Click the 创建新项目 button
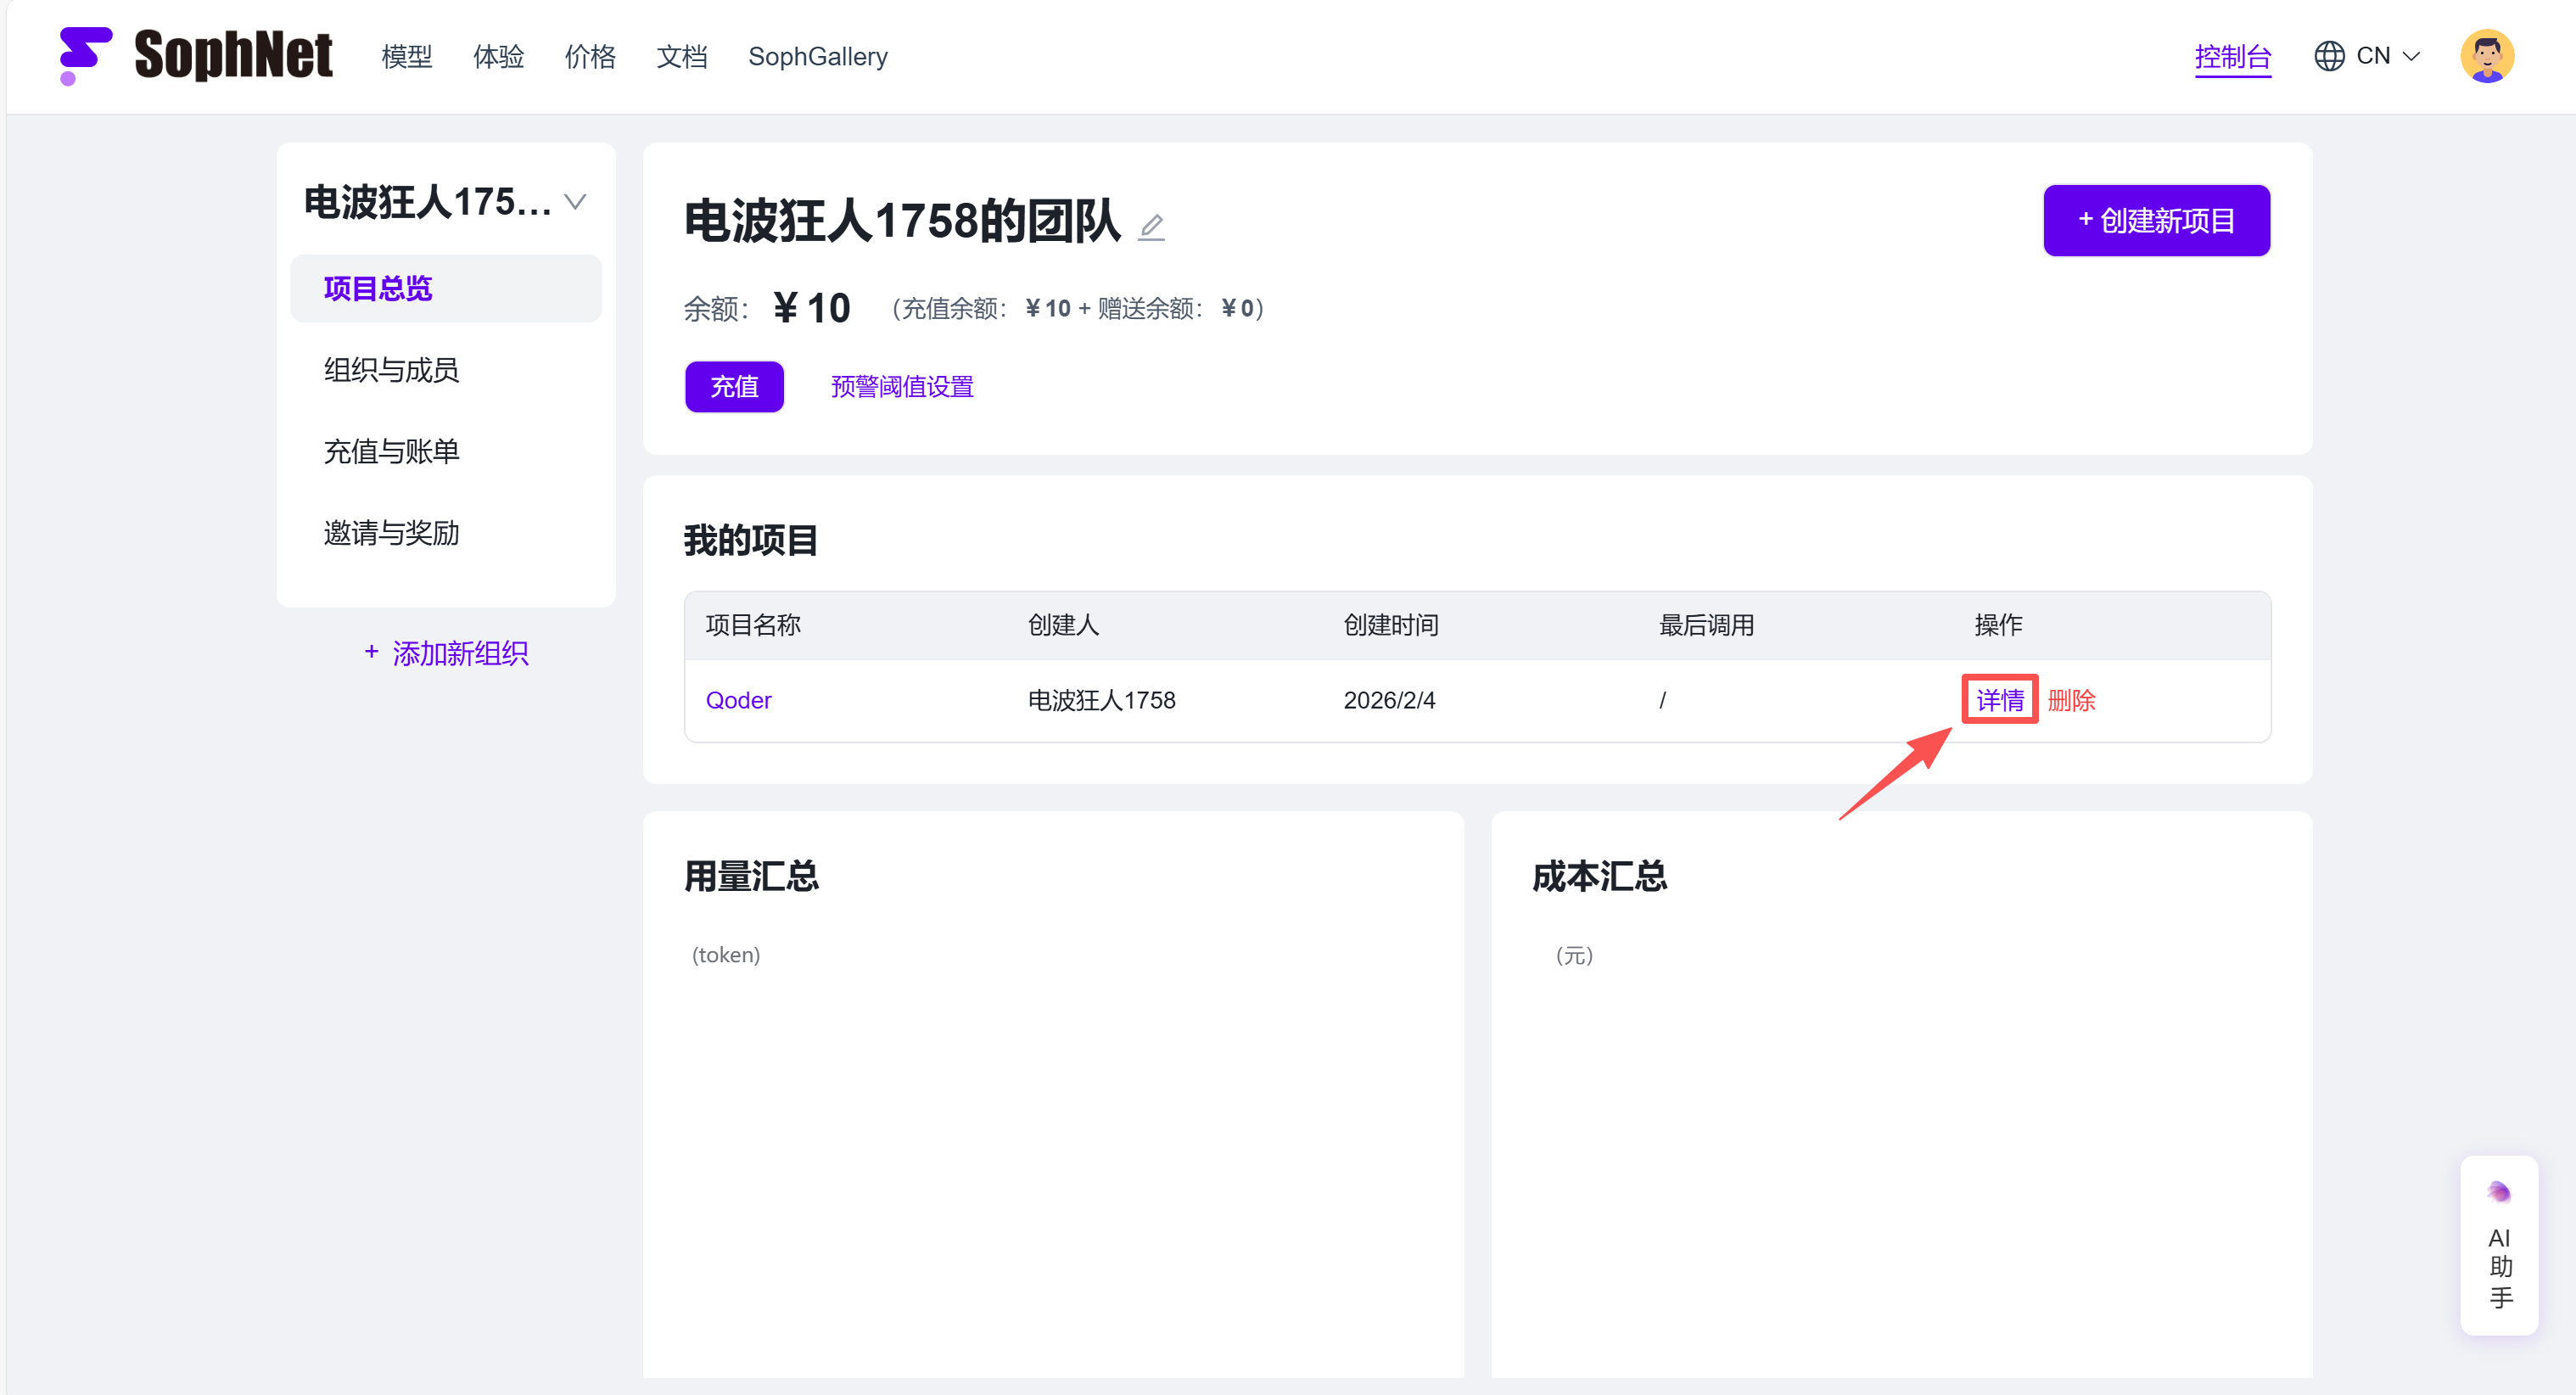This screenshot has height=1395, width=2576. click(2155, 220)
